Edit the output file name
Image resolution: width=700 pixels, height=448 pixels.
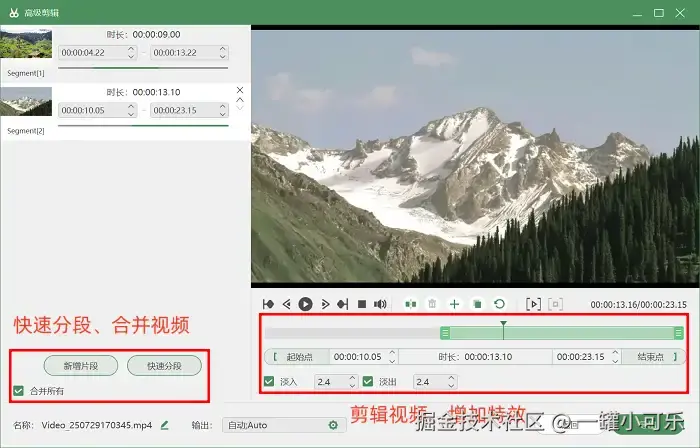[164, 425]
